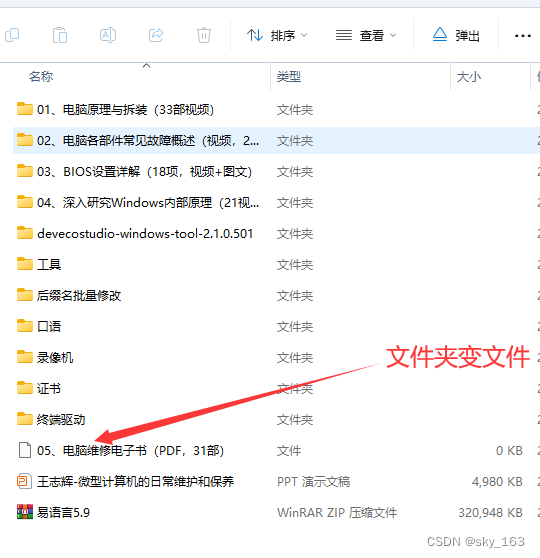The image size is (540, 558).
Task: Click the Rename icon in the toolbar
Action: (108, 35)
